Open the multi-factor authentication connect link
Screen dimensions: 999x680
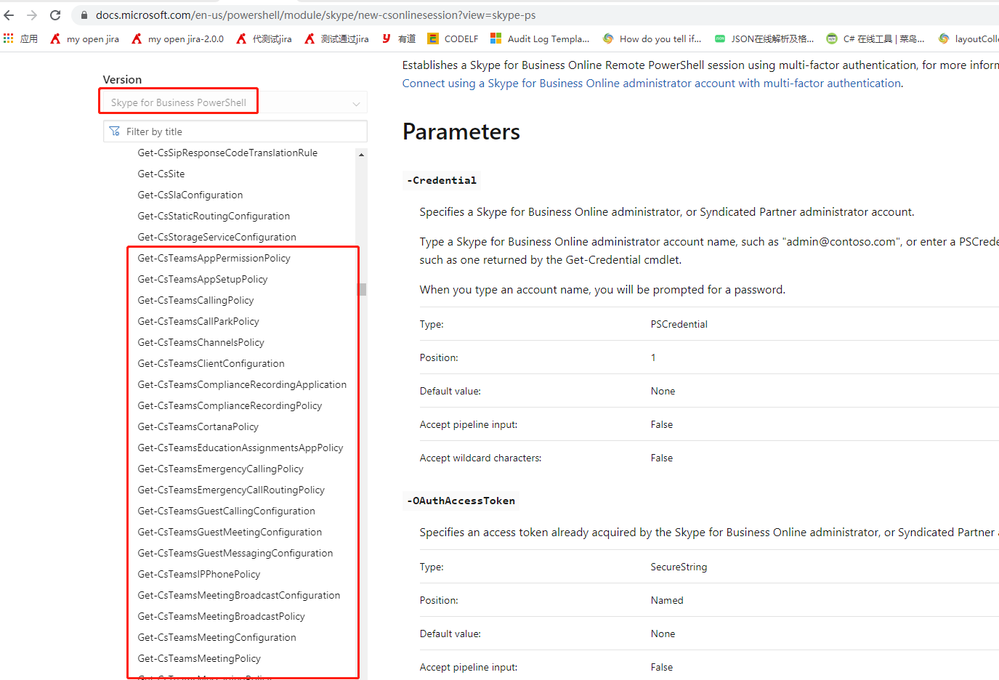(651, 83)
